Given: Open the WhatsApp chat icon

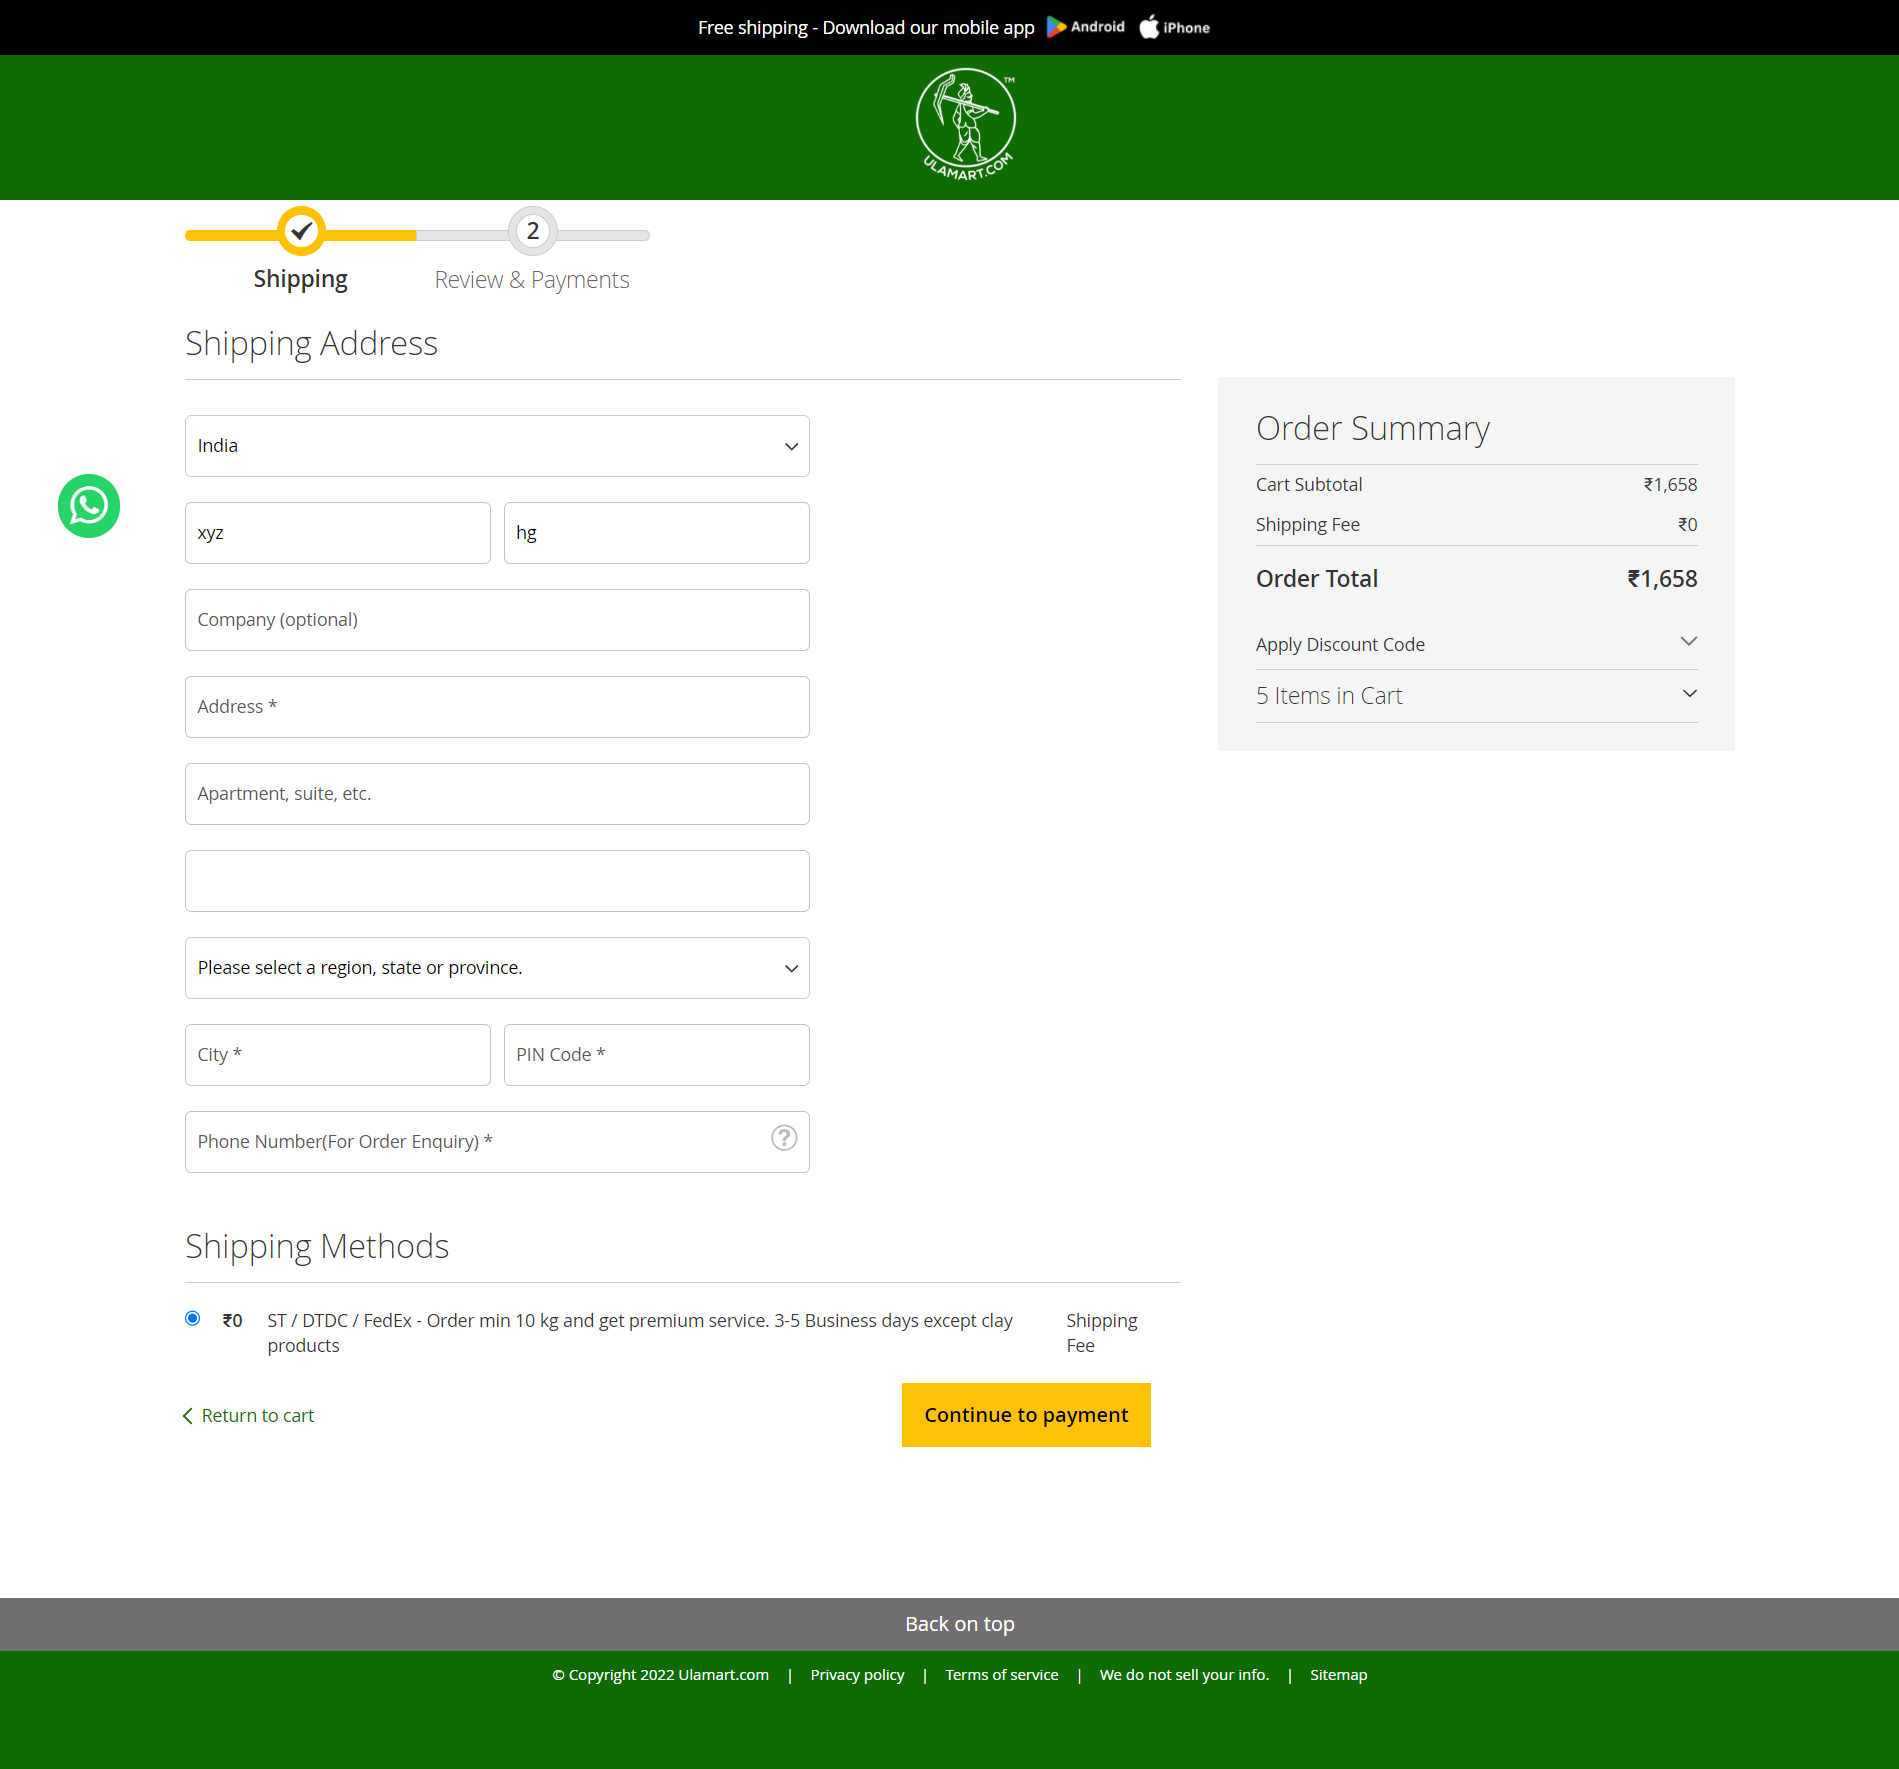Looking at the screenshot, I should [88, 506].
